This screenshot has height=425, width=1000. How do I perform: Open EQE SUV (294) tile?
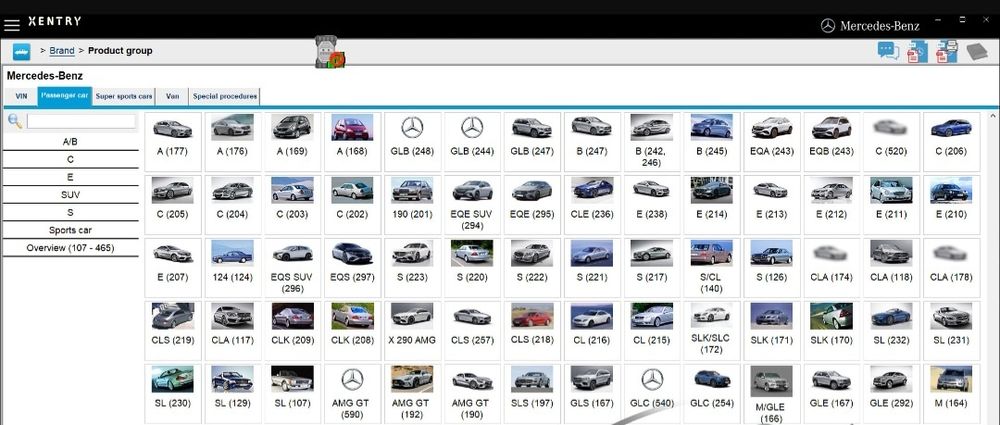click(x=472, y=204)
